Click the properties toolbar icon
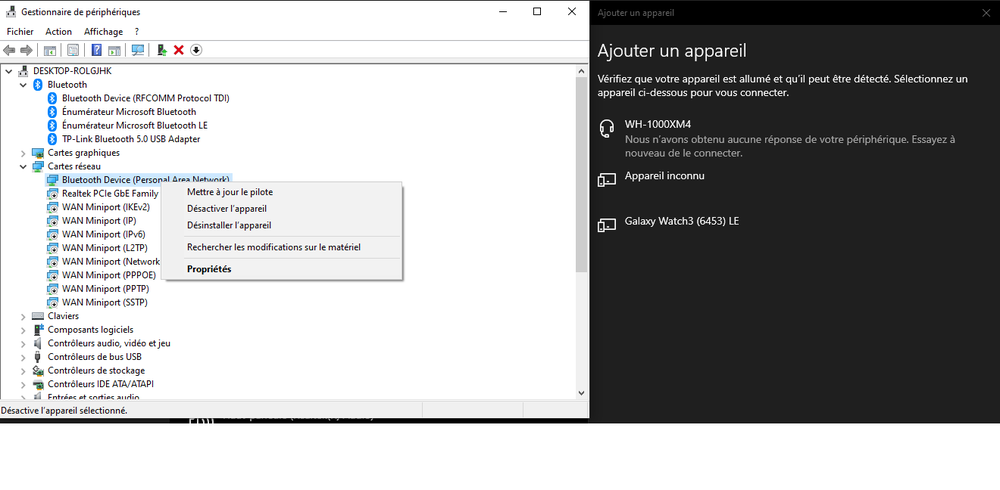 [49, 50]
